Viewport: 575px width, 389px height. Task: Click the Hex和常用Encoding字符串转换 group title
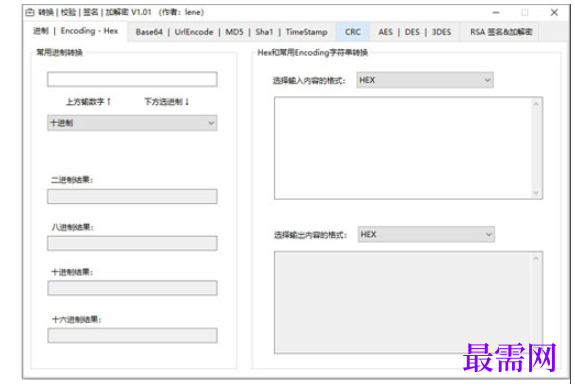(312, 52)
